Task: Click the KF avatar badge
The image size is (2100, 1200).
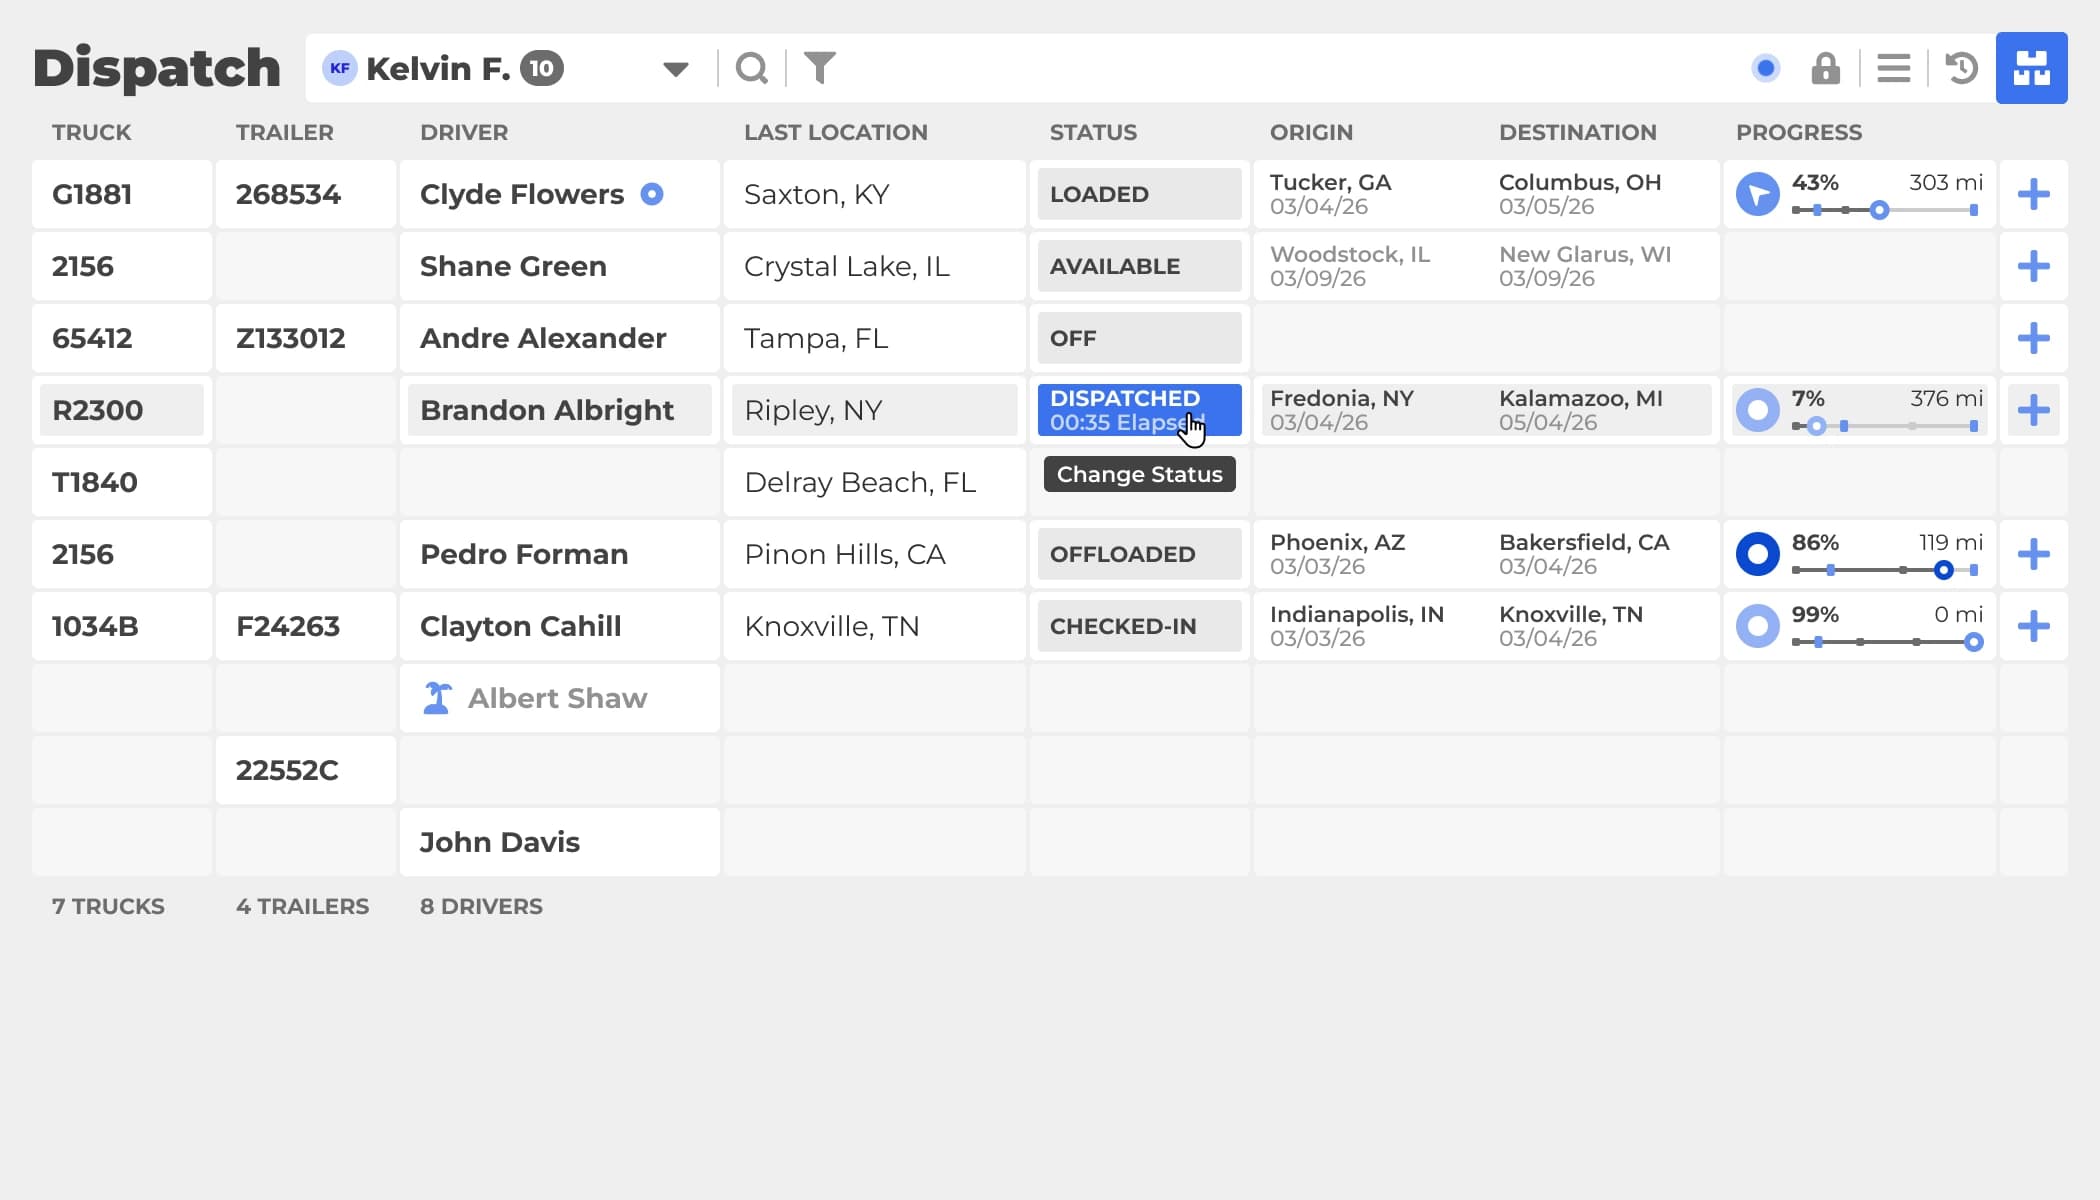Action: (x=340, y=68)
